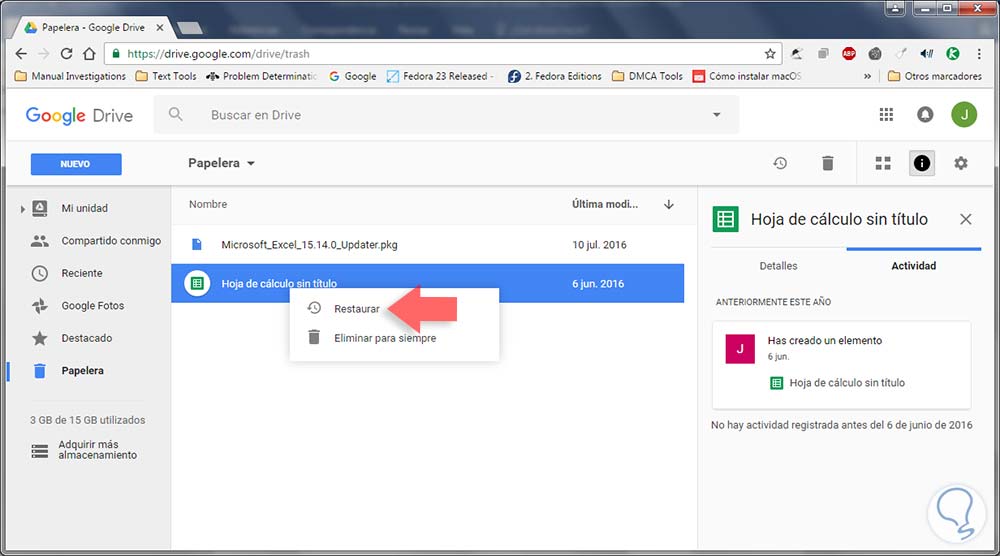Open Reciente
This screenshot has width=1000, height=556.
click(82, 273)
